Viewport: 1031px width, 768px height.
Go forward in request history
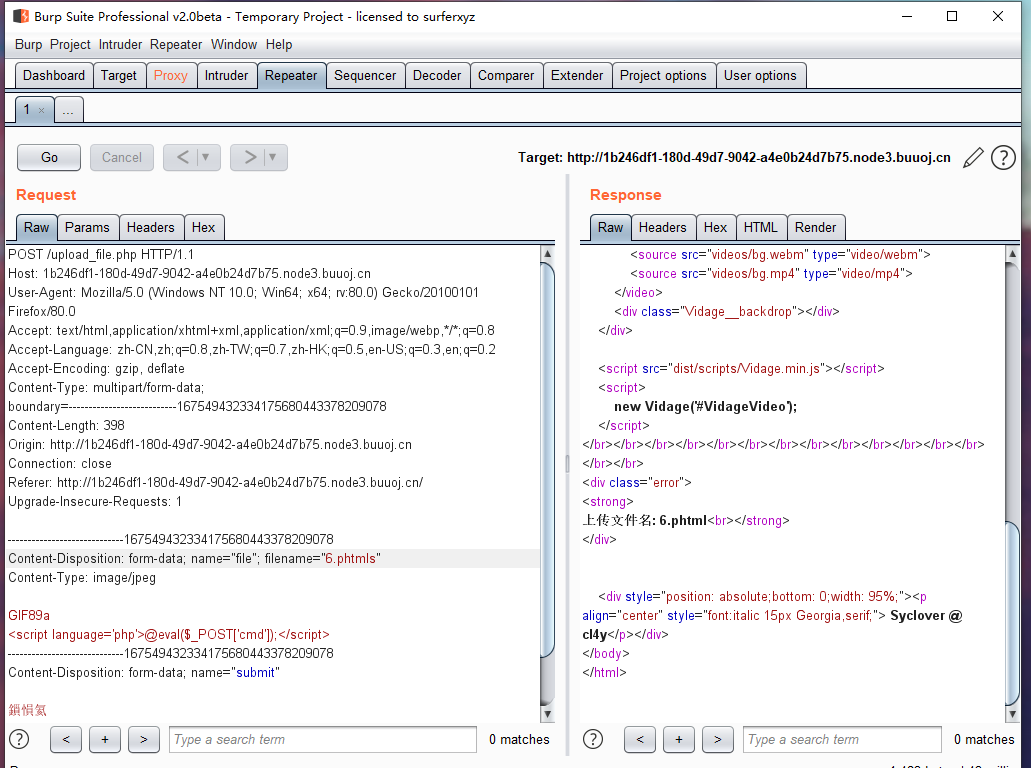pos(250,157)
